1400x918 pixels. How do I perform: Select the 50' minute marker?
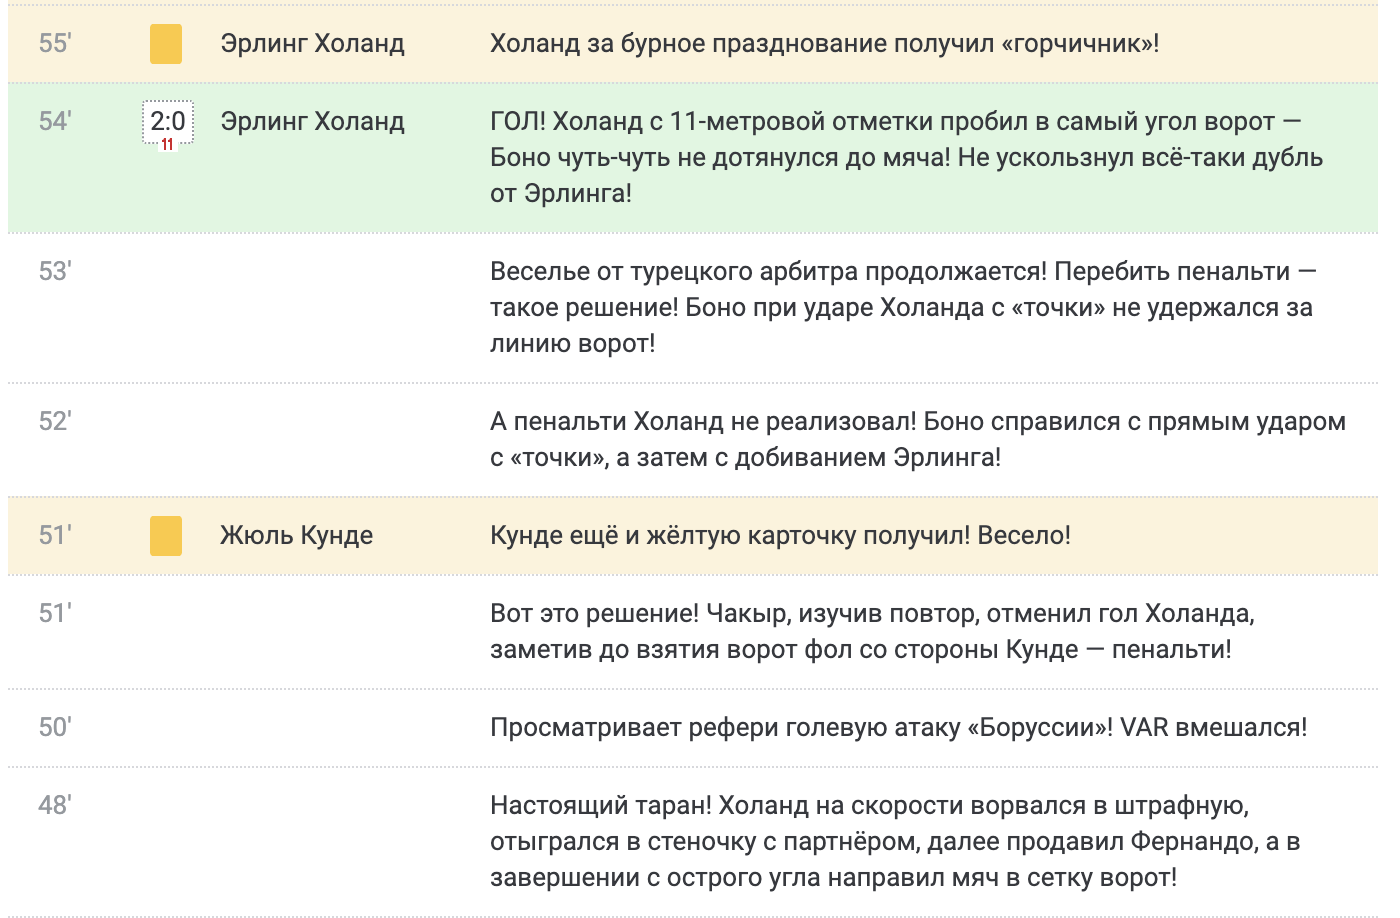55,728
